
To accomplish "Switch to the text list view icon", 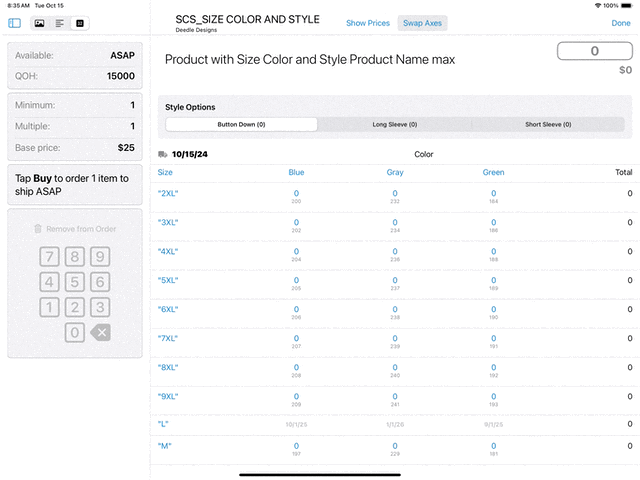I will (x=60, y=23).
